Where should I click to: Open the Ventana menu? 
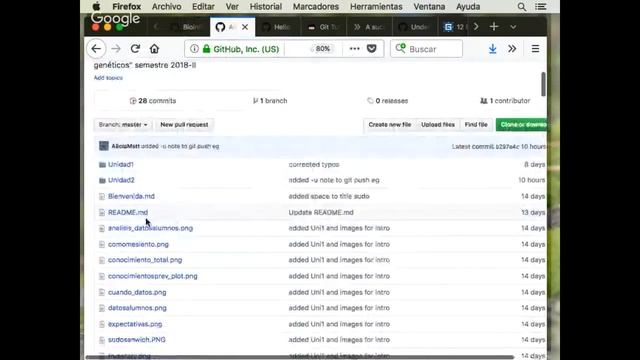coord(429,7)
